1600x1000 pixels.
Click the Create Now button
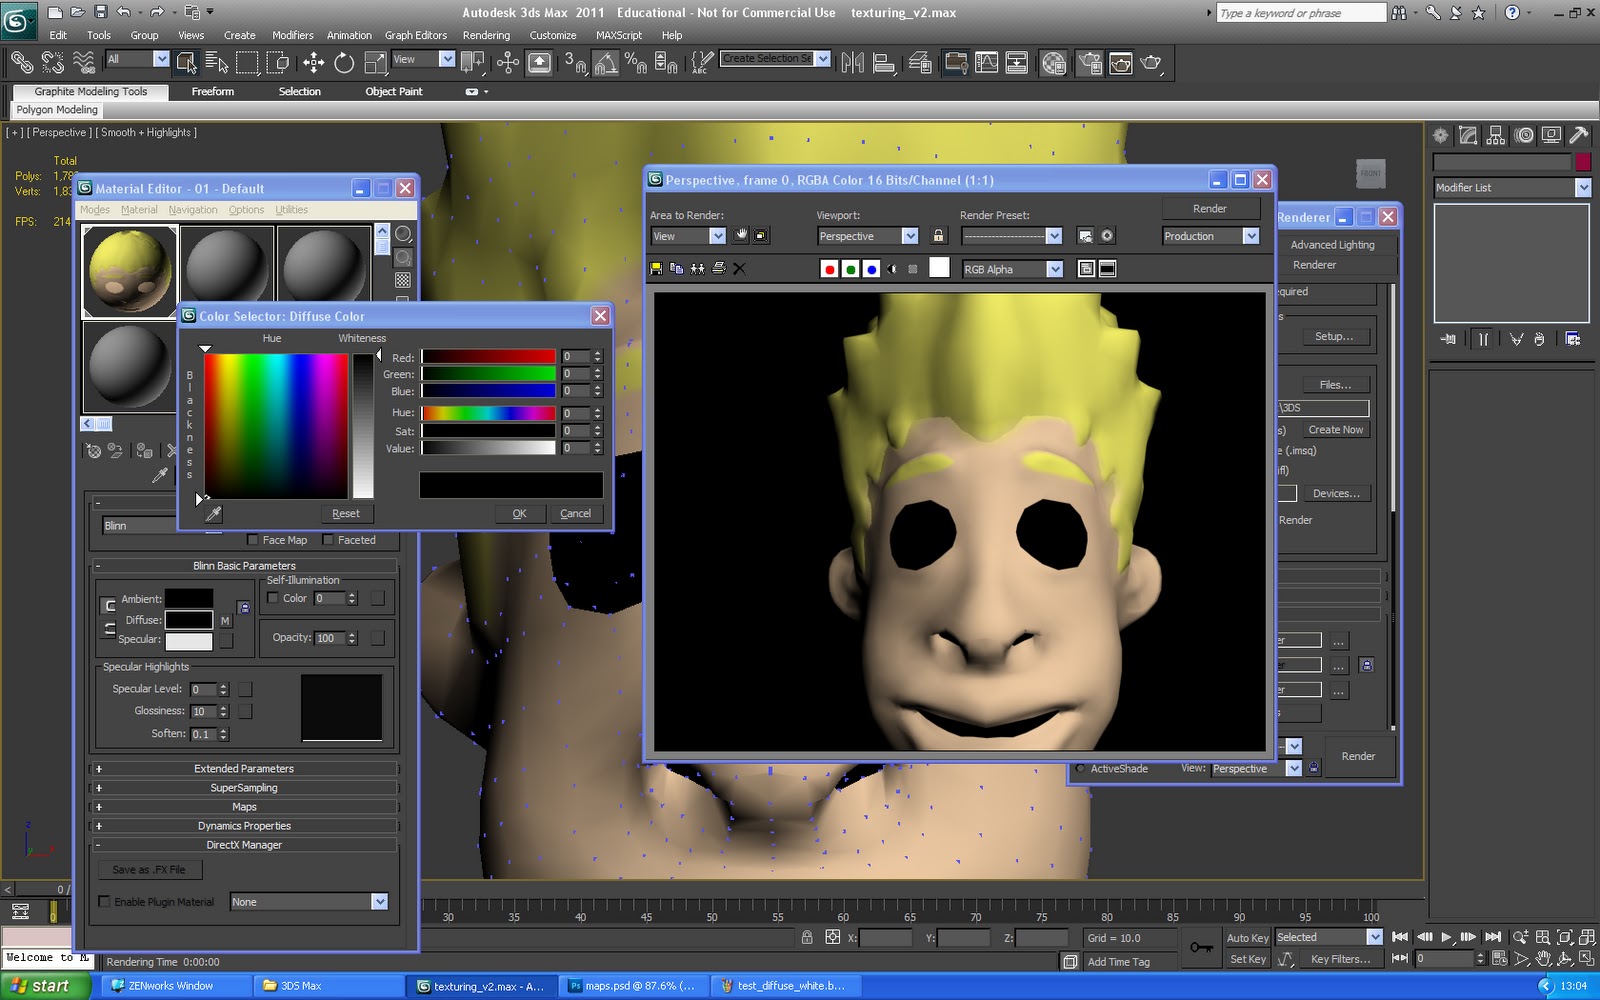(x=1336, y=429)
